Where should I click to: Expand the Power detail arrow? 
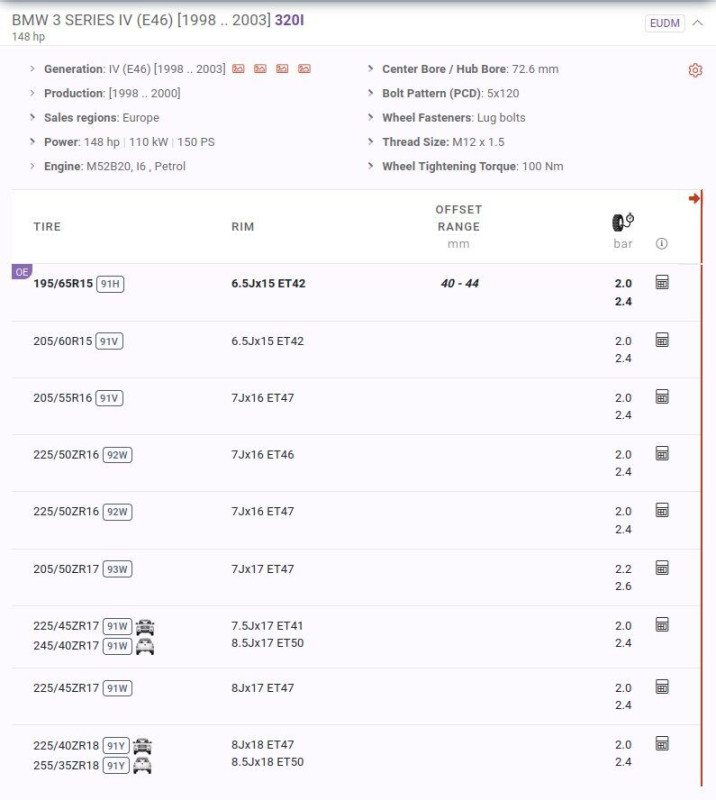[x=32, y=142]
